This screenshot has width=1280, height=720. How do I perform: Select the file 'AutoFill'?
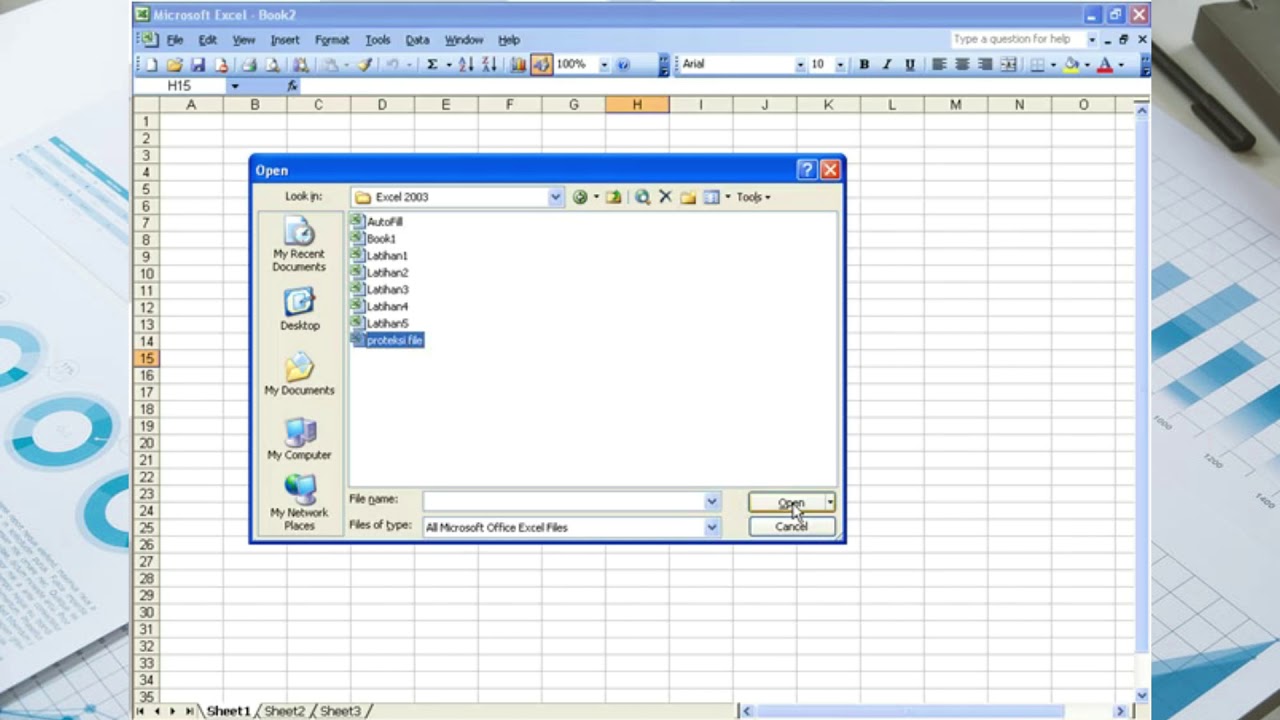tap(377, 221)
